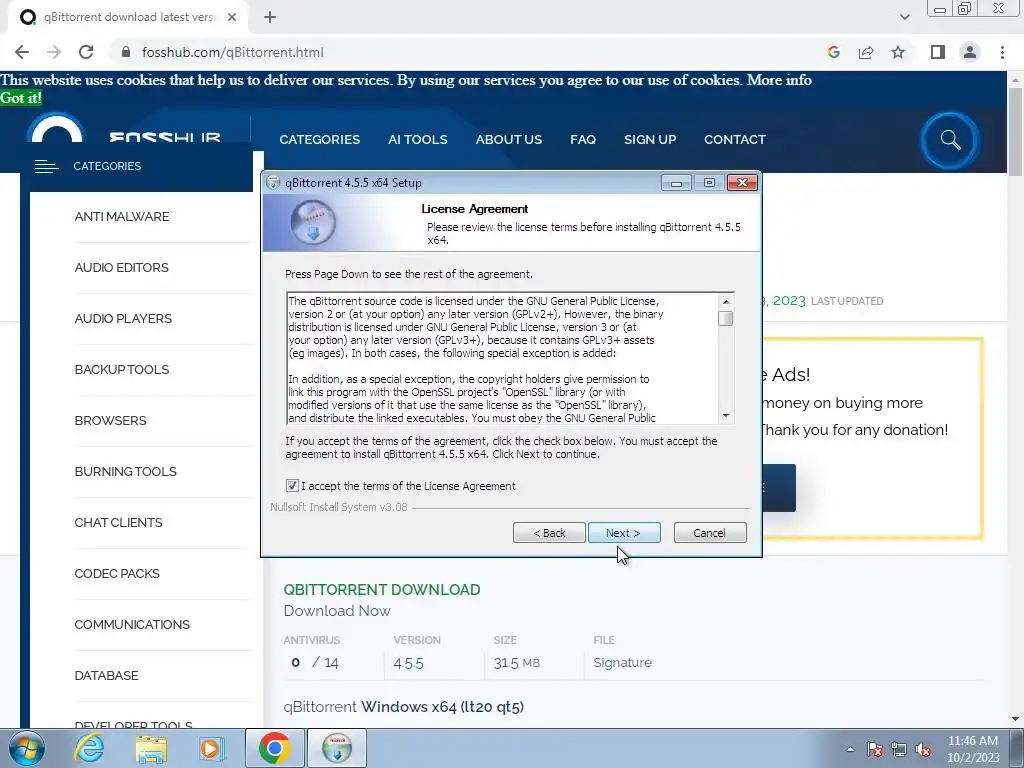1024x768 pixels.
Task: Bookmark page with star icon
Action: [898, 52]
